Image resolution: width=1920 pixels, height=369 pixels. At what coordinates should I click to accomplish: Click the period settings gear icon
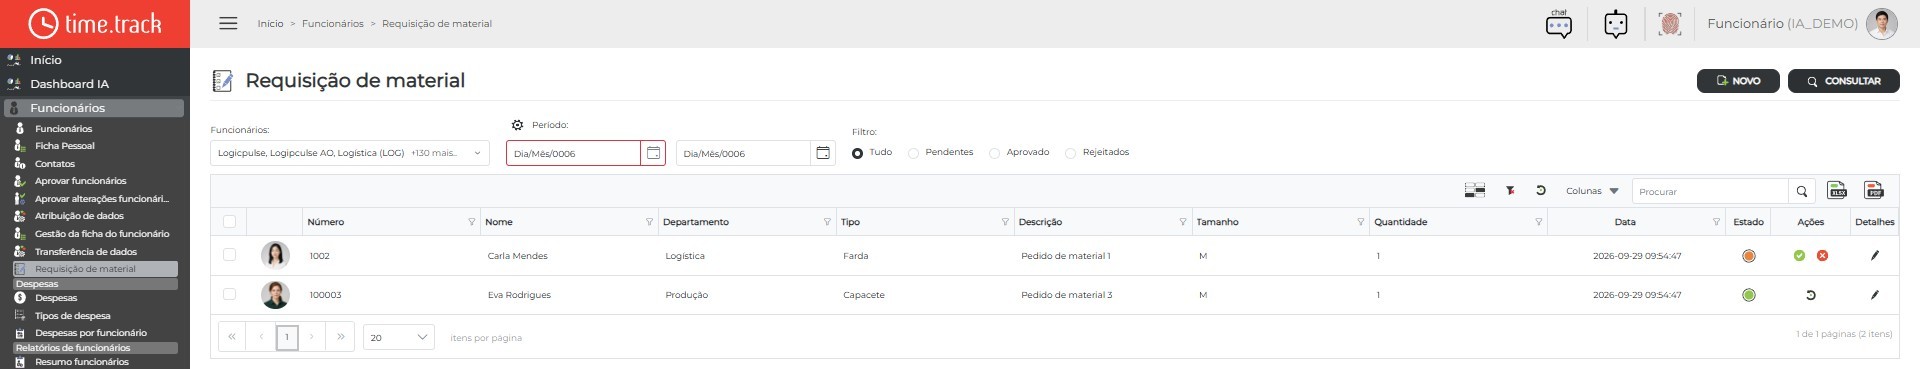[x=517, y=125]
